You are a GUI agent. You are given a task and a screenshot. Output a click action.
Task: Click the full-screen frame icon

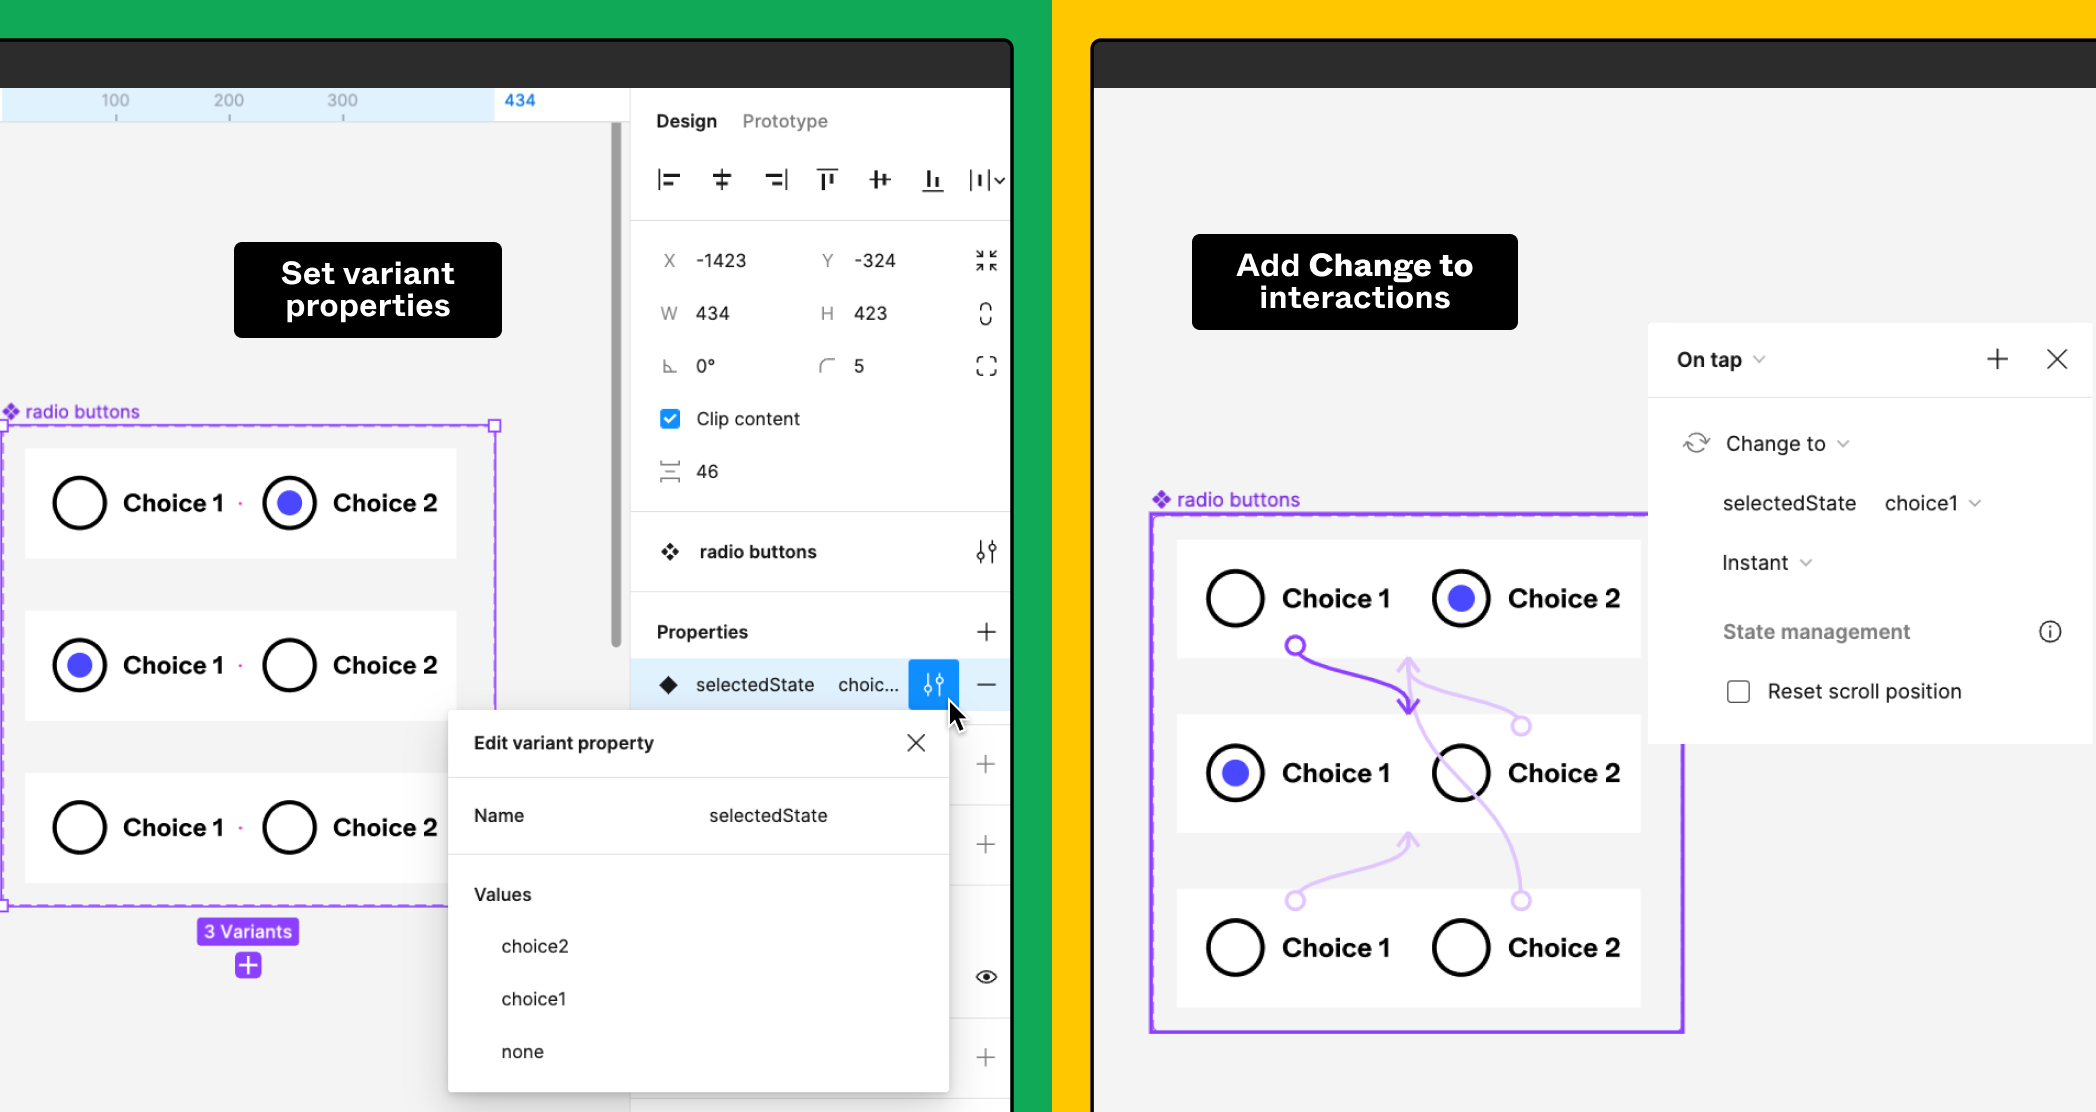tap(986, 365)
